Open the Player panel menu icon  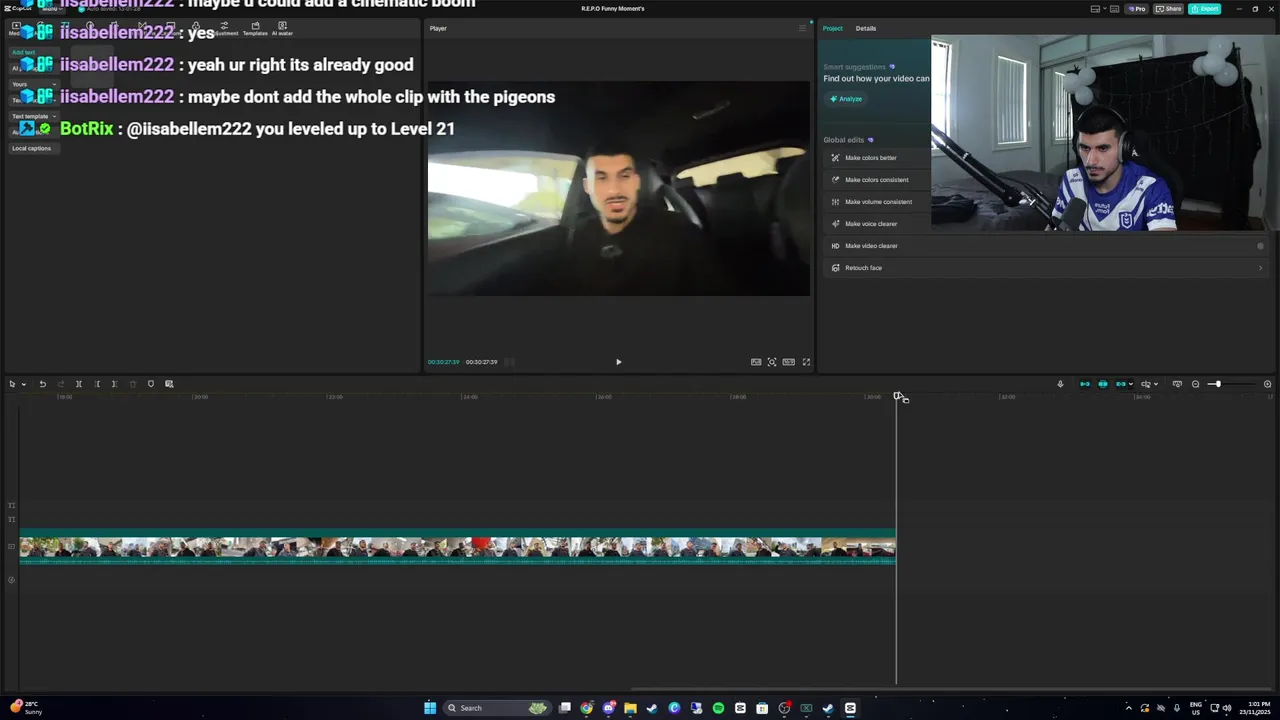[x=802, y=28]
